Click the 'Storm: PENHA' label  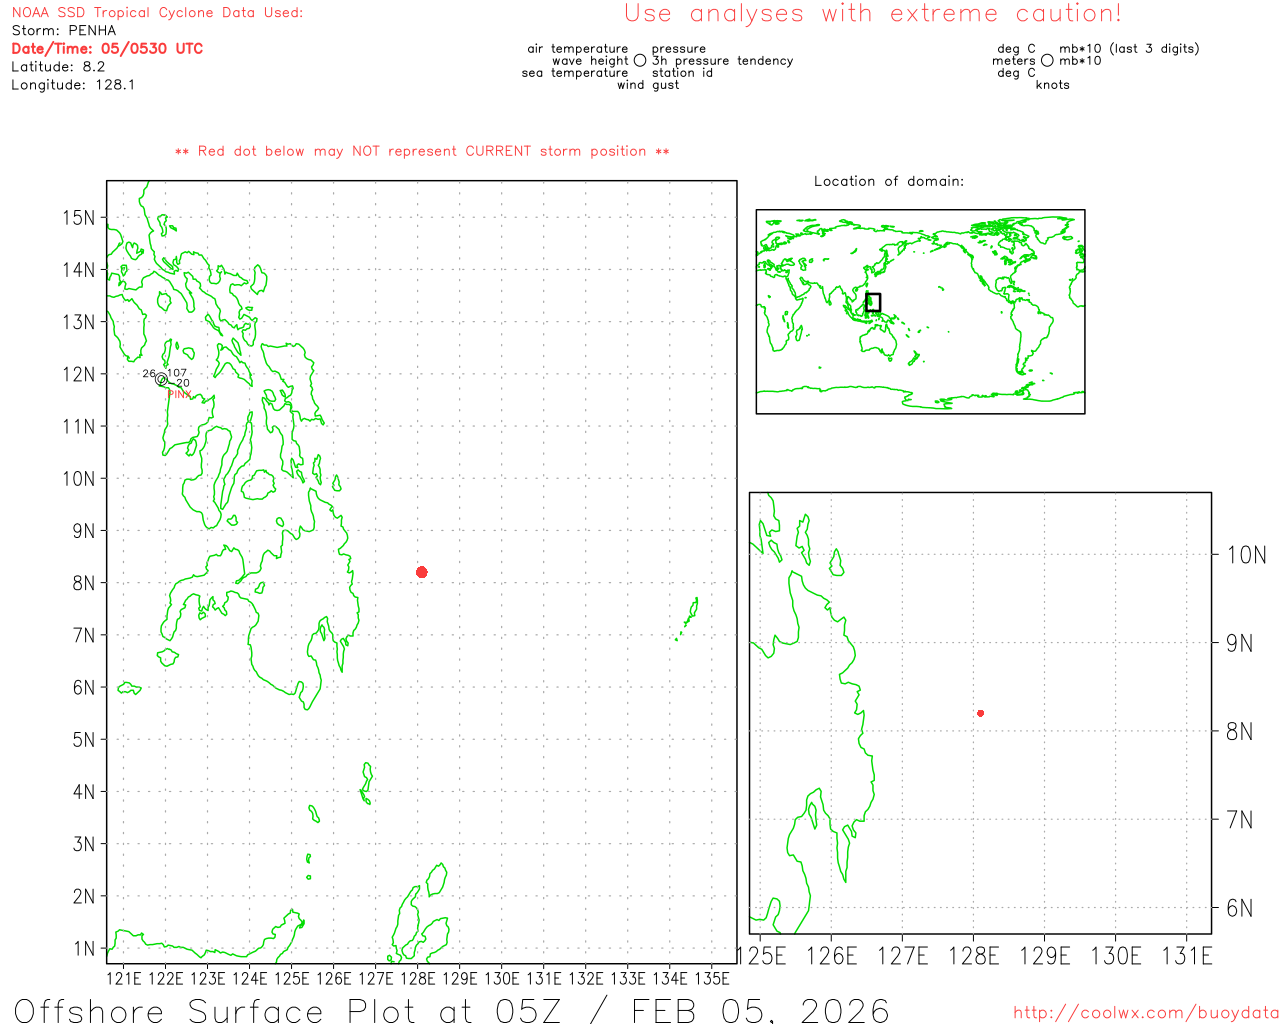point(64,31)
